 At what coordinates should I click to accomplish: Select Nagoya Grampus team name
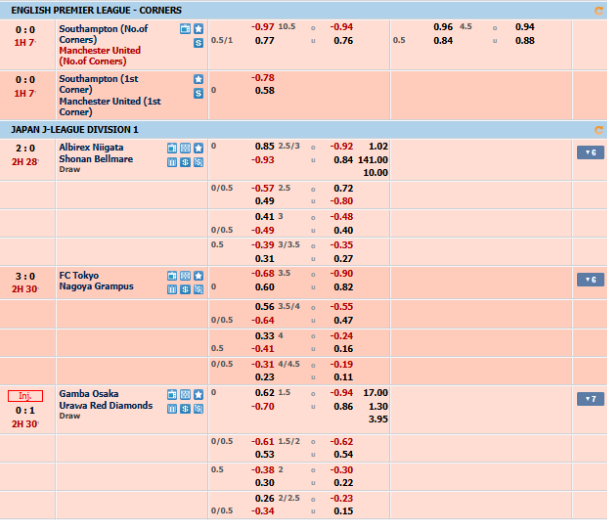(96, 286)
